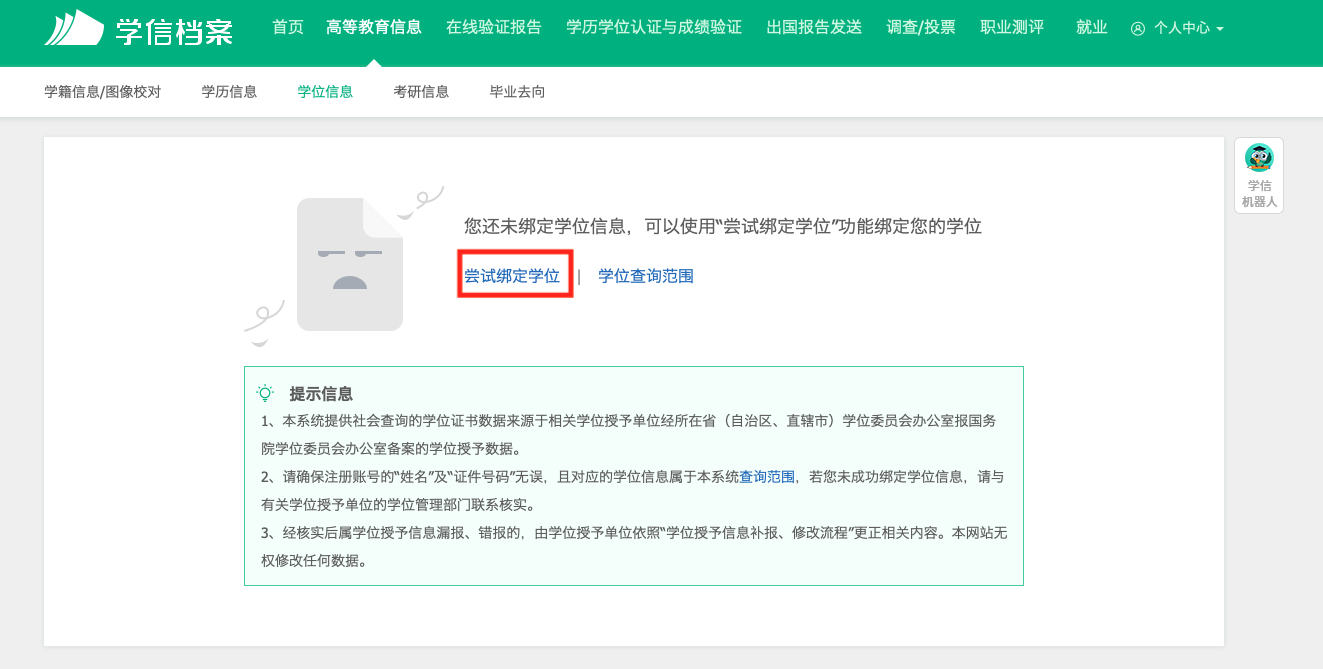Switch to 学历信息 tab
1323x669 pixels.
click(229, 92)
